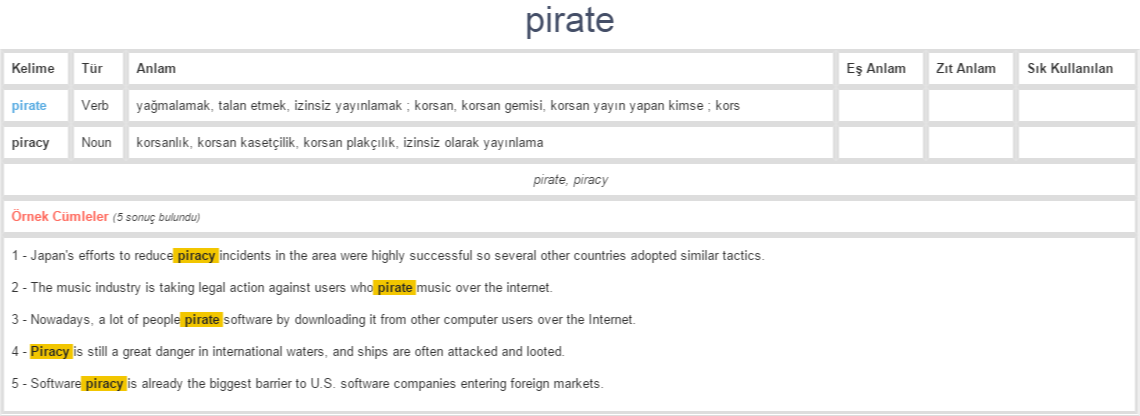Image resolution: width=1140 pixels, height=416 pixels.
Task: Select the Sık Kullanılan column header
Action: [x=1070, y=69]
